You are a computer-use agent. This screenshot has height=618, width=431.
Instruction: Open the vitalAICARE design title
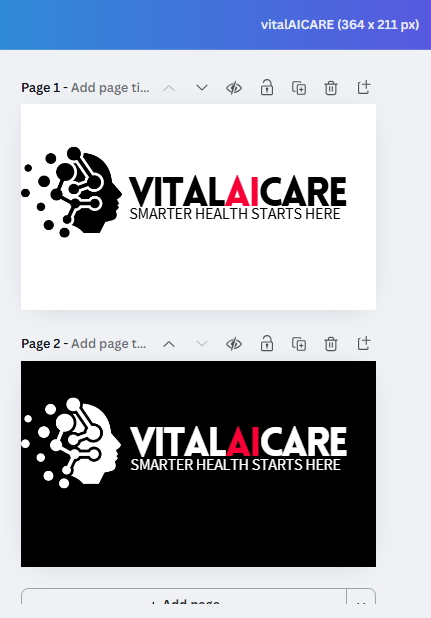coord(340,25)
